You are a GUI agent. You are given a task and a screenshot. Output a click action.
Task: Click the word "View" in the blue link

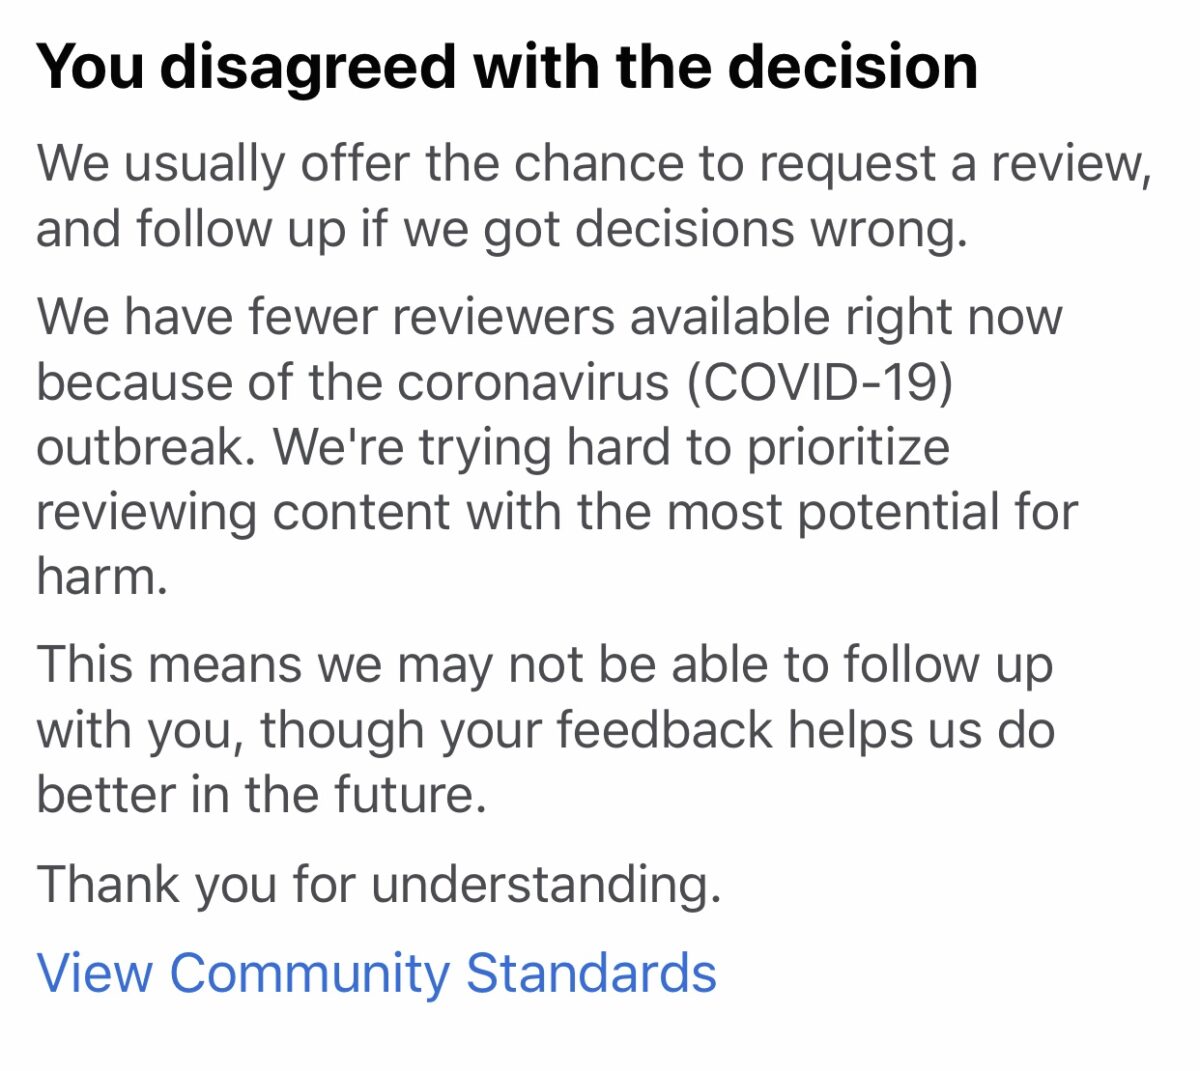tap(95, 974)
